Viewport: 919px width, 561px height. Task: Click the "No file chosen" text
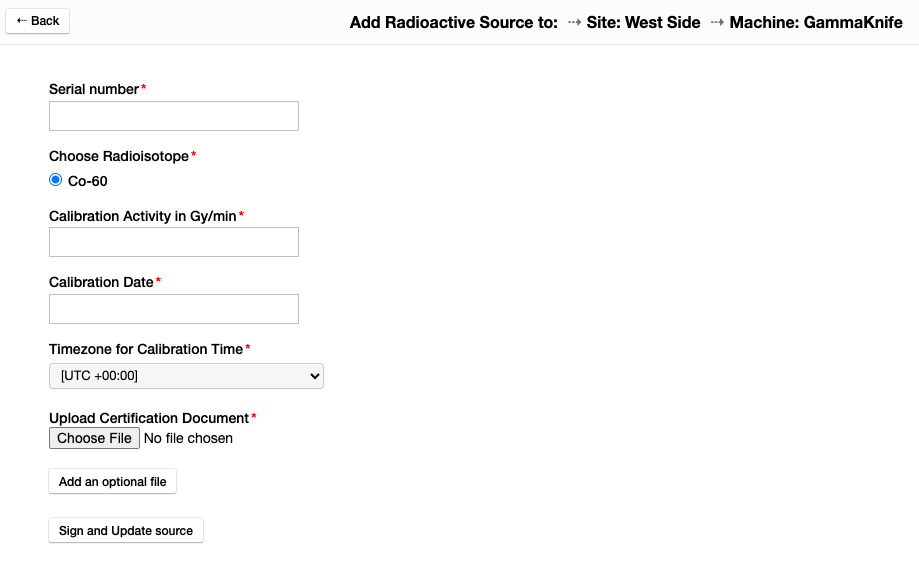(x=188, y=438)
